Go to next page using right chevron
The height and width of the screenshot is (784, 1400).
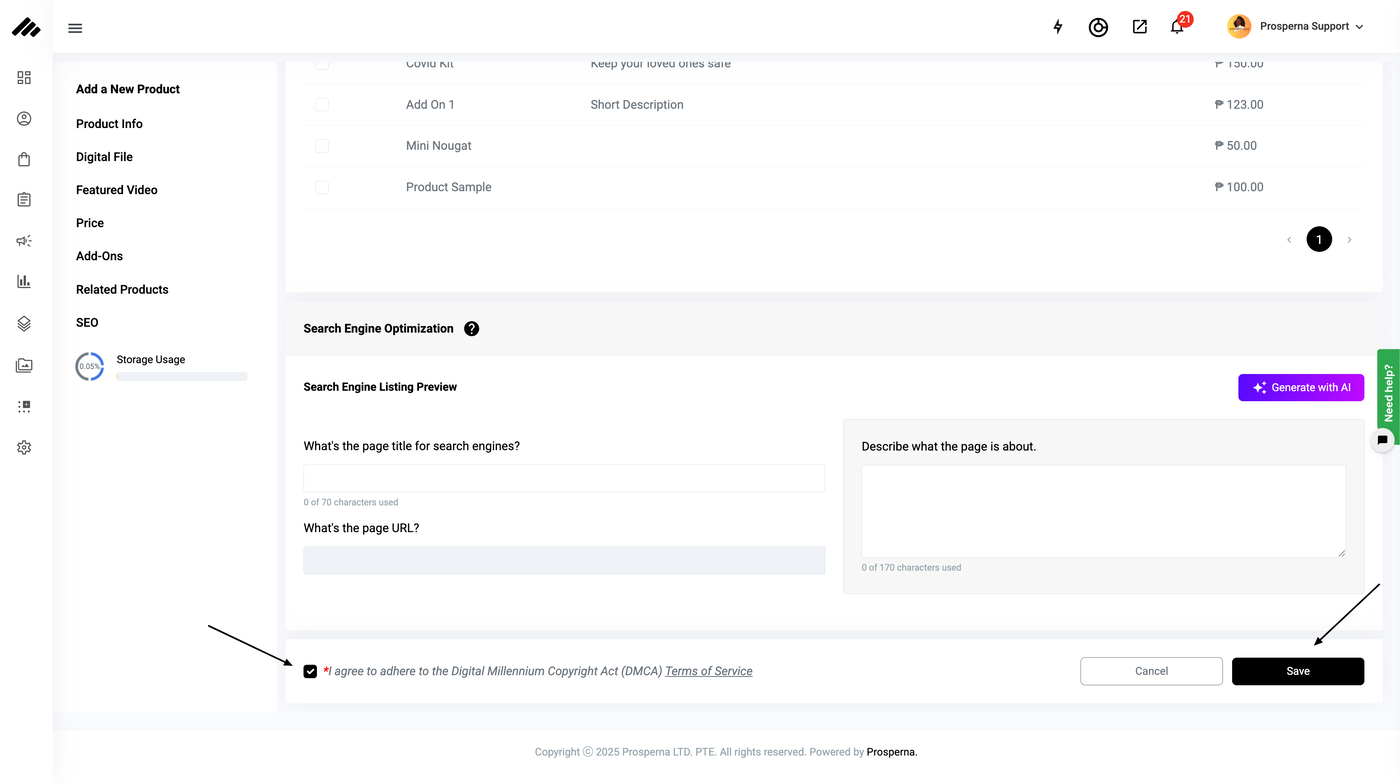pyautogui.click(x=1349, y=240)
